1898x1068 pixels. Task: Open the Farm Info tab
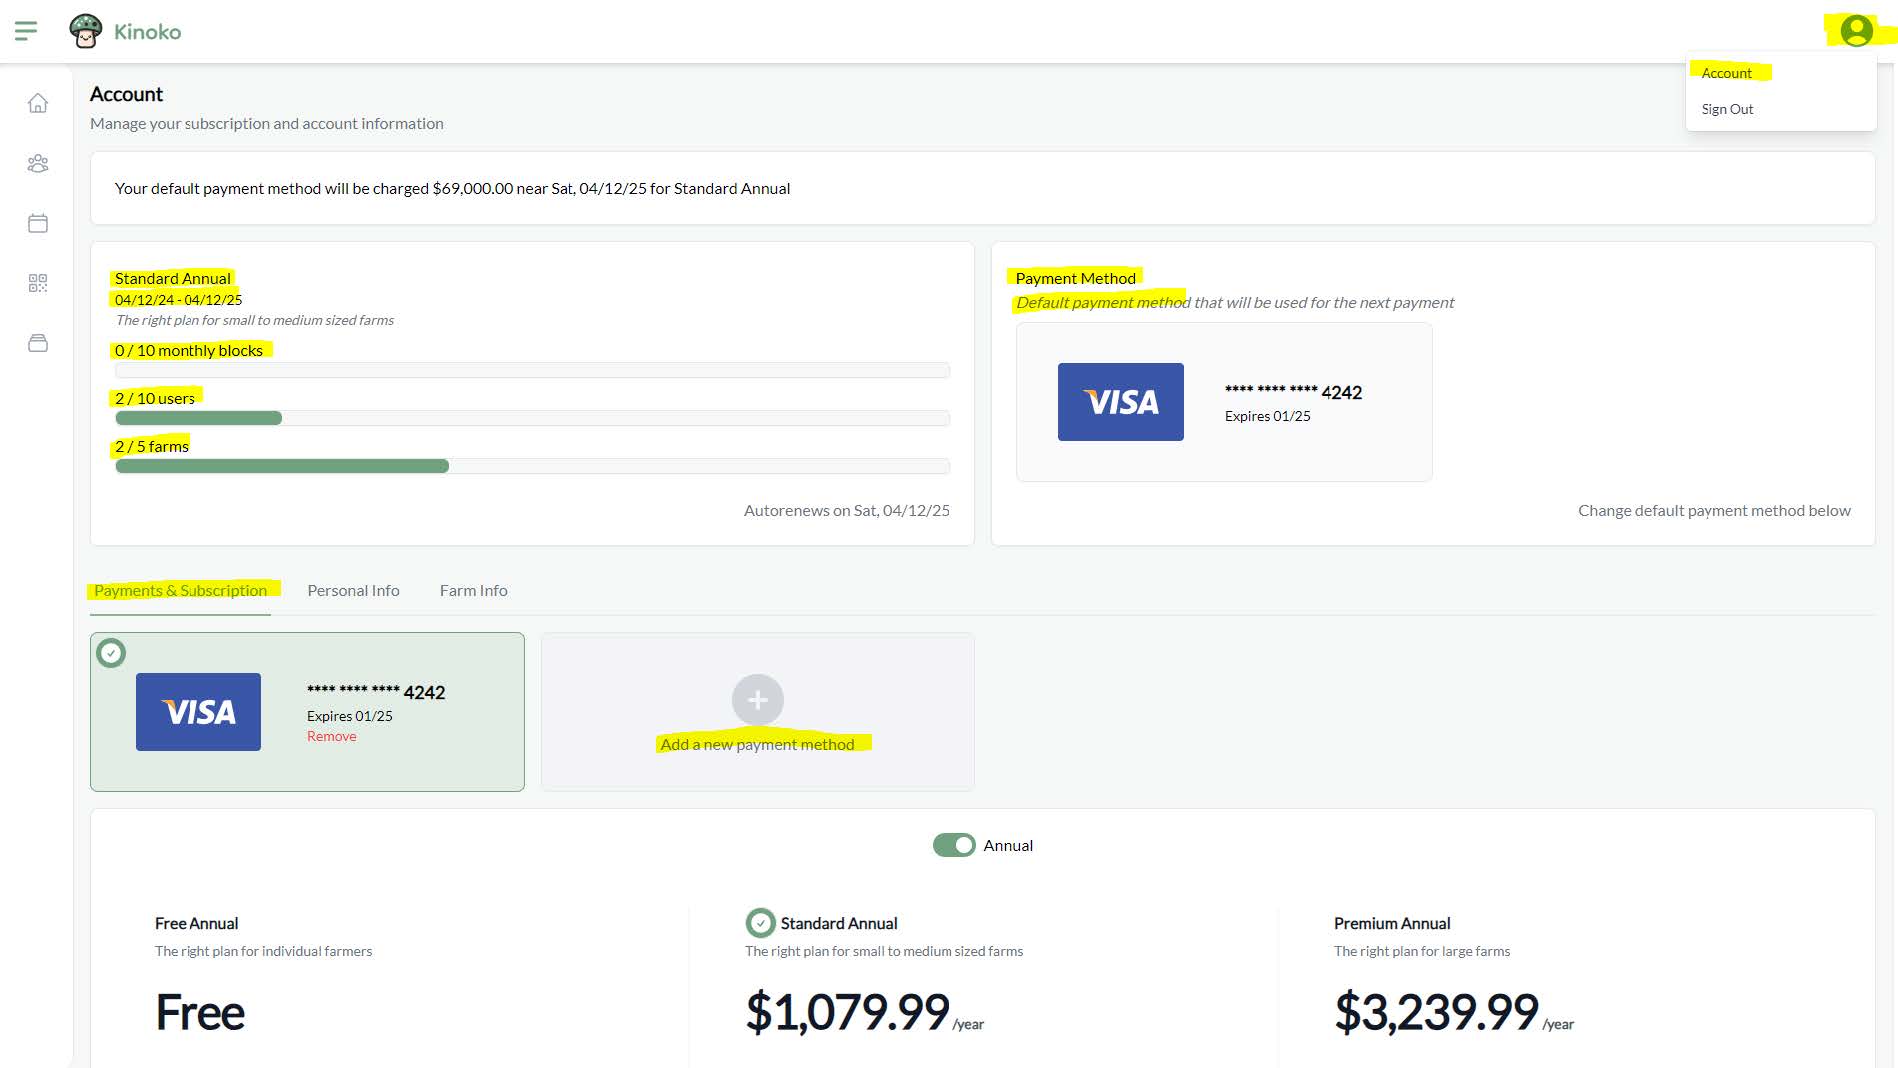point(473,590)
